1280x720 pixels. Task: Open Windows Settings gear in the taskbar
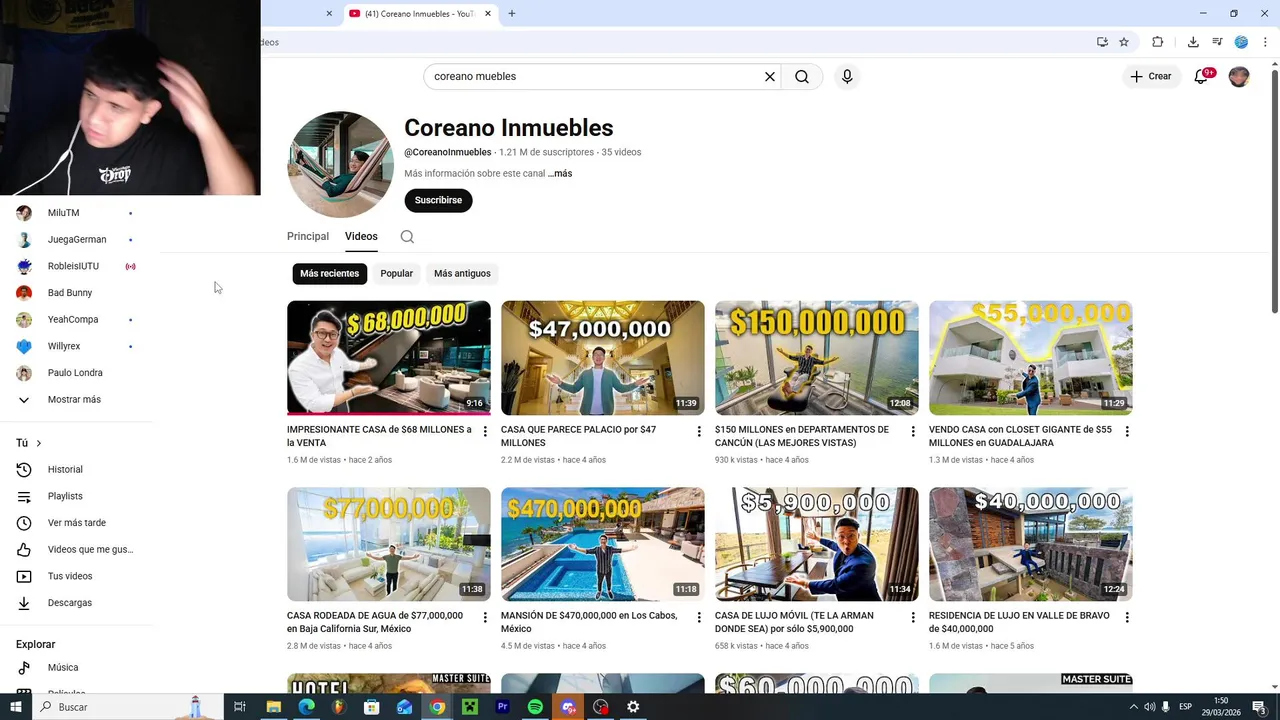point(633,707)
